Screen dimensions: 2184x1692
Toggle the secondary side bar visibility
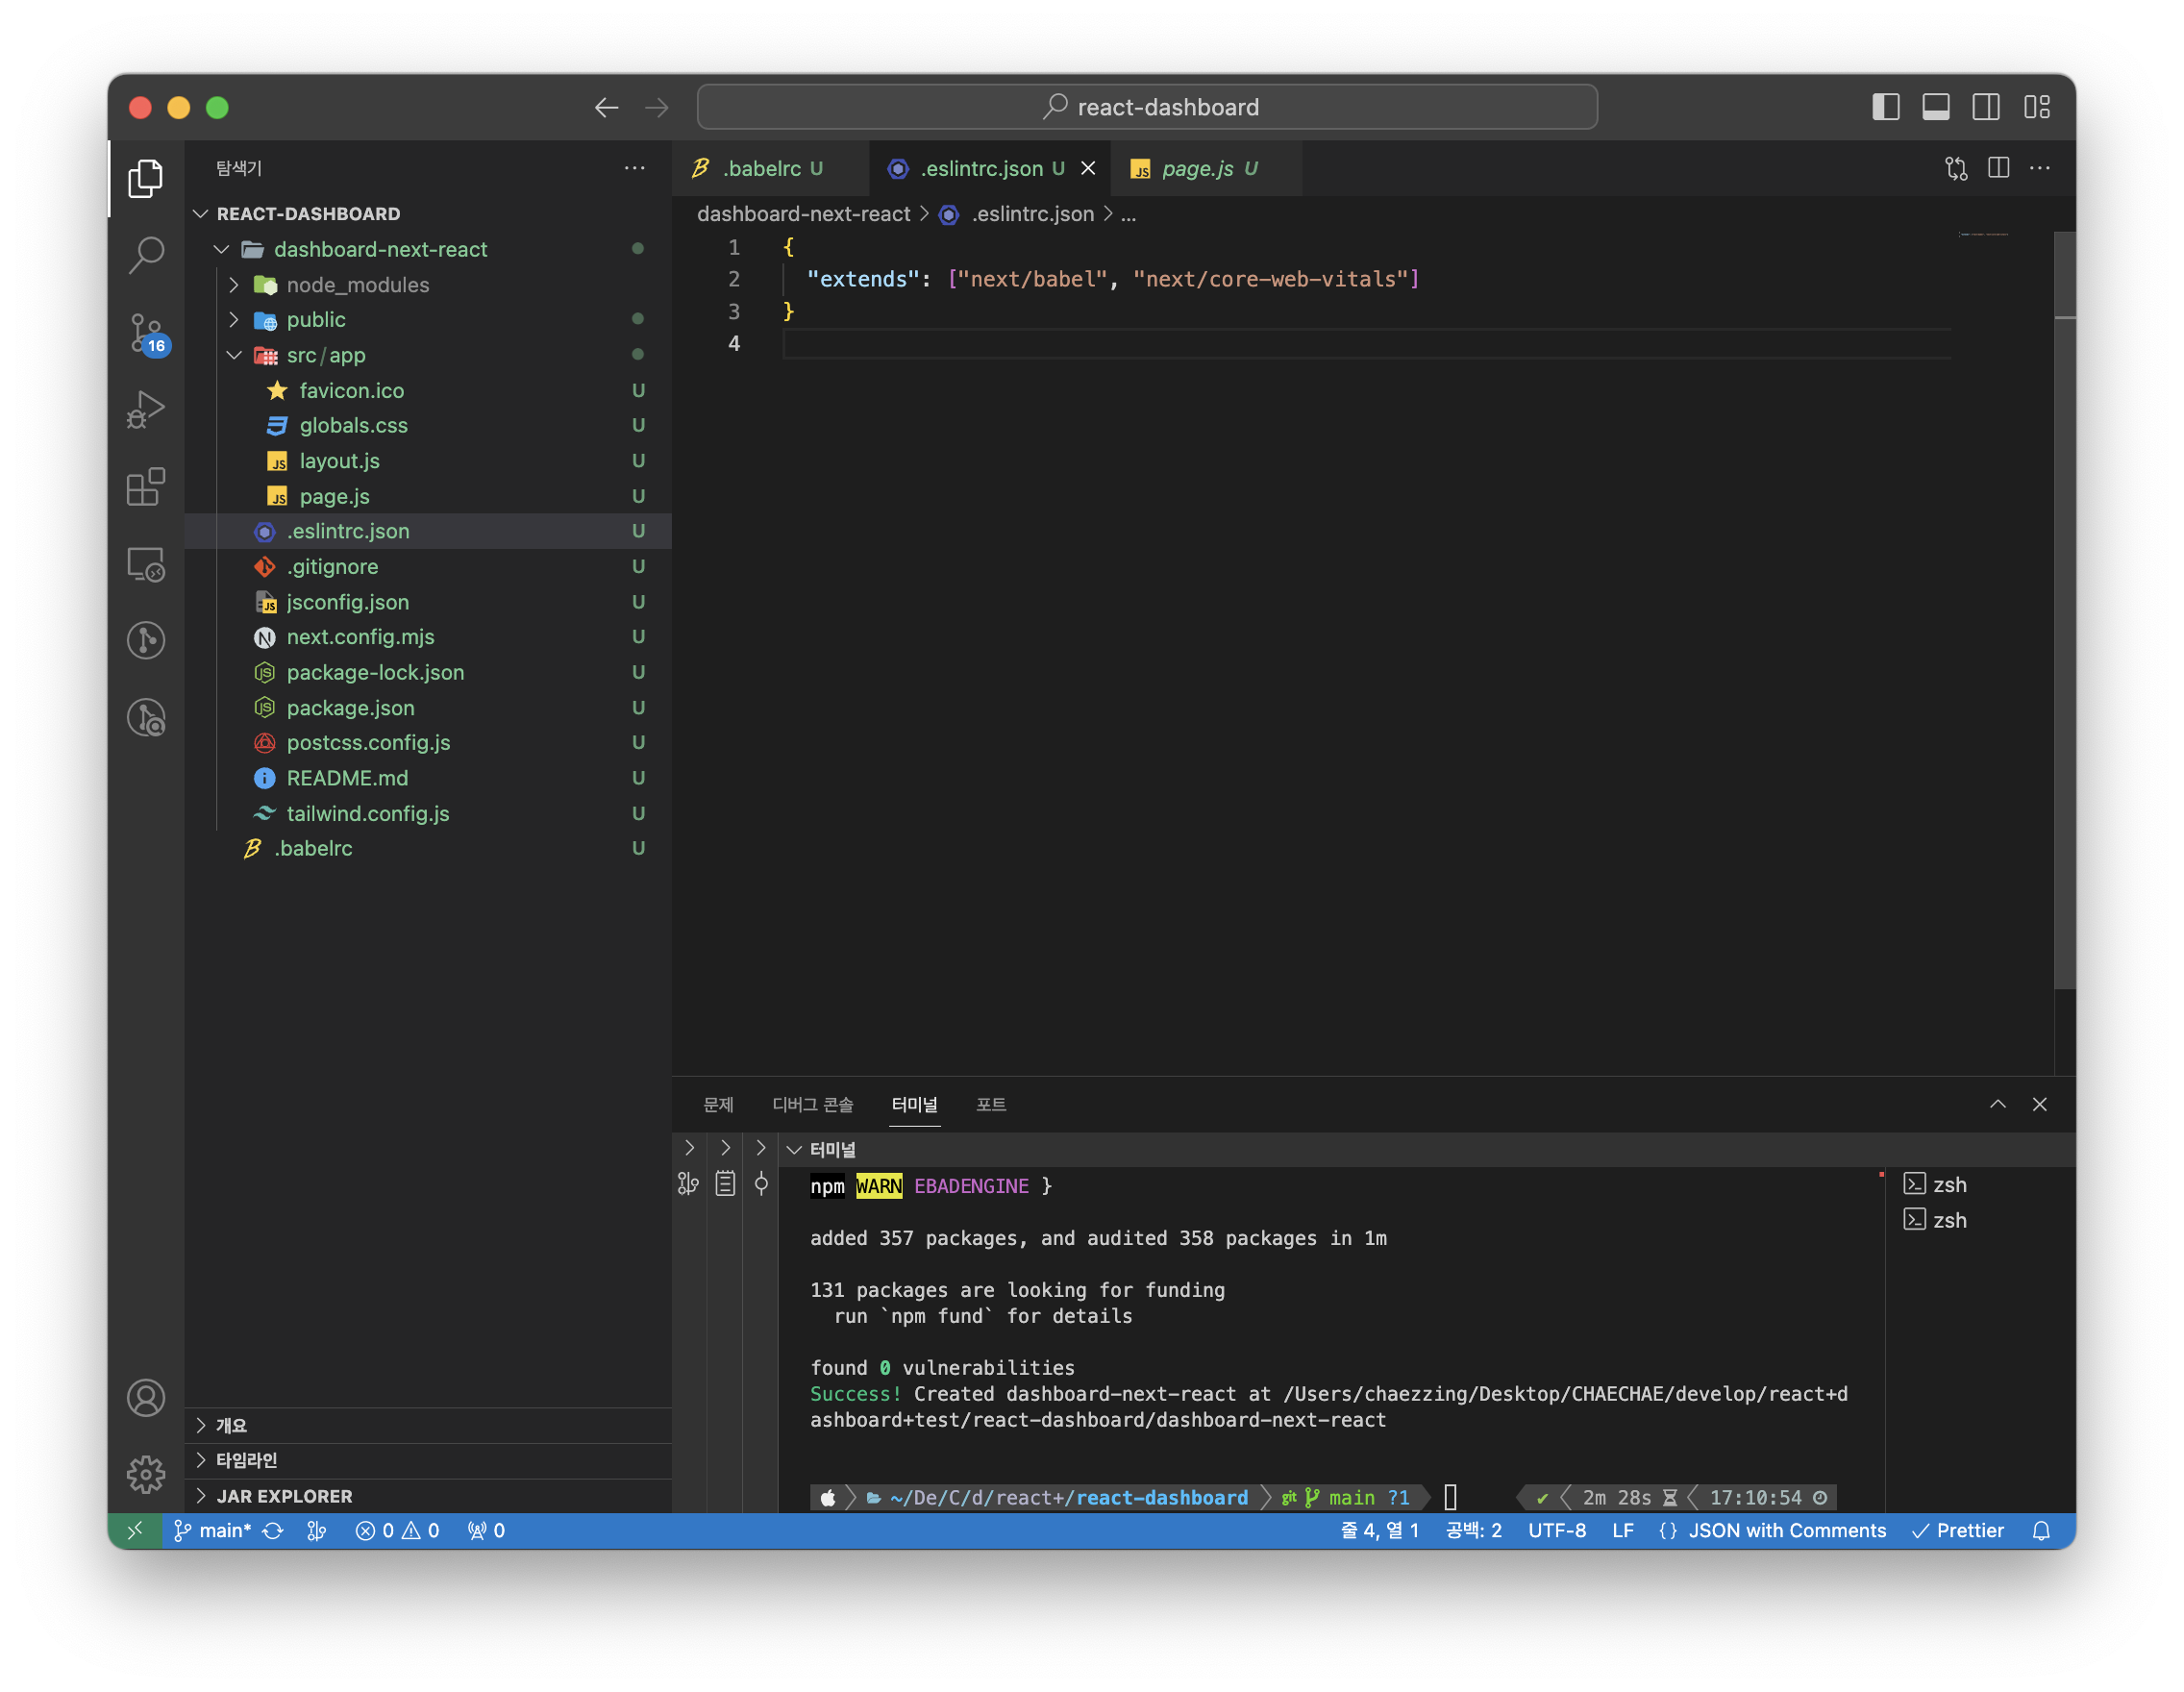(1986, 107)
